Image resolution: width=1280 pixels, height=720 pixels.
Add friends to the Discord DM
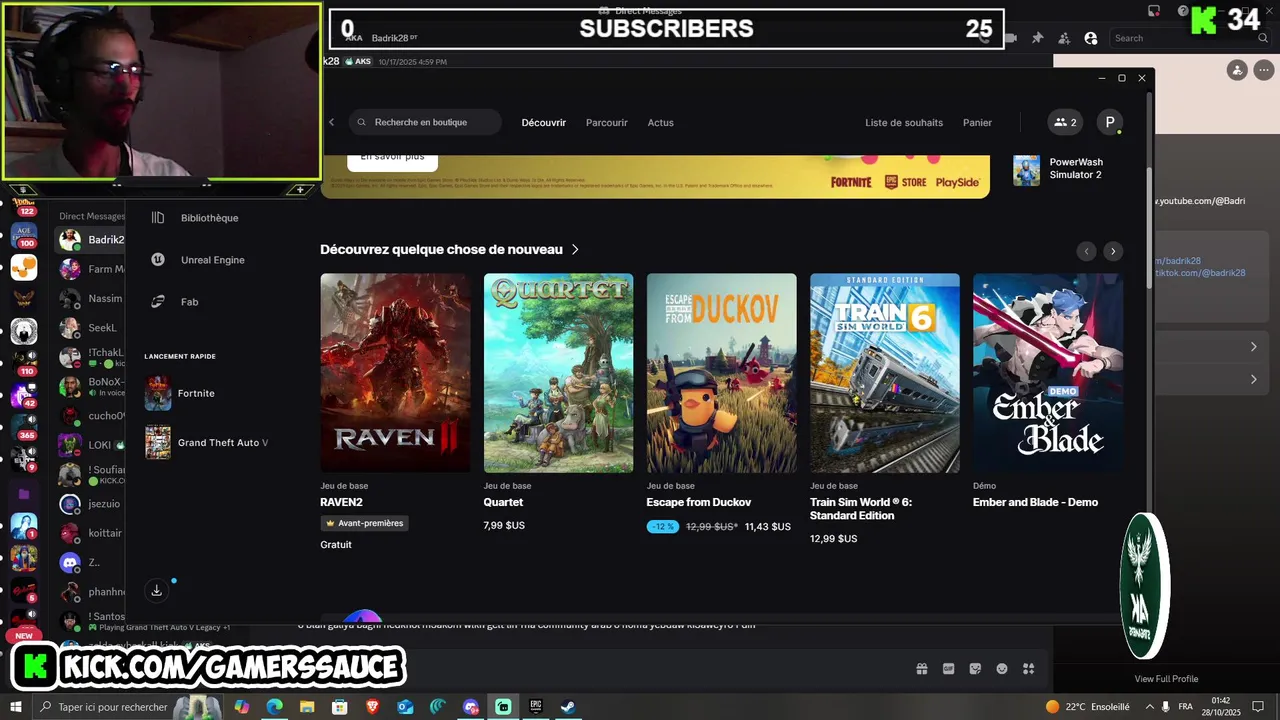tap(1064, 38)
